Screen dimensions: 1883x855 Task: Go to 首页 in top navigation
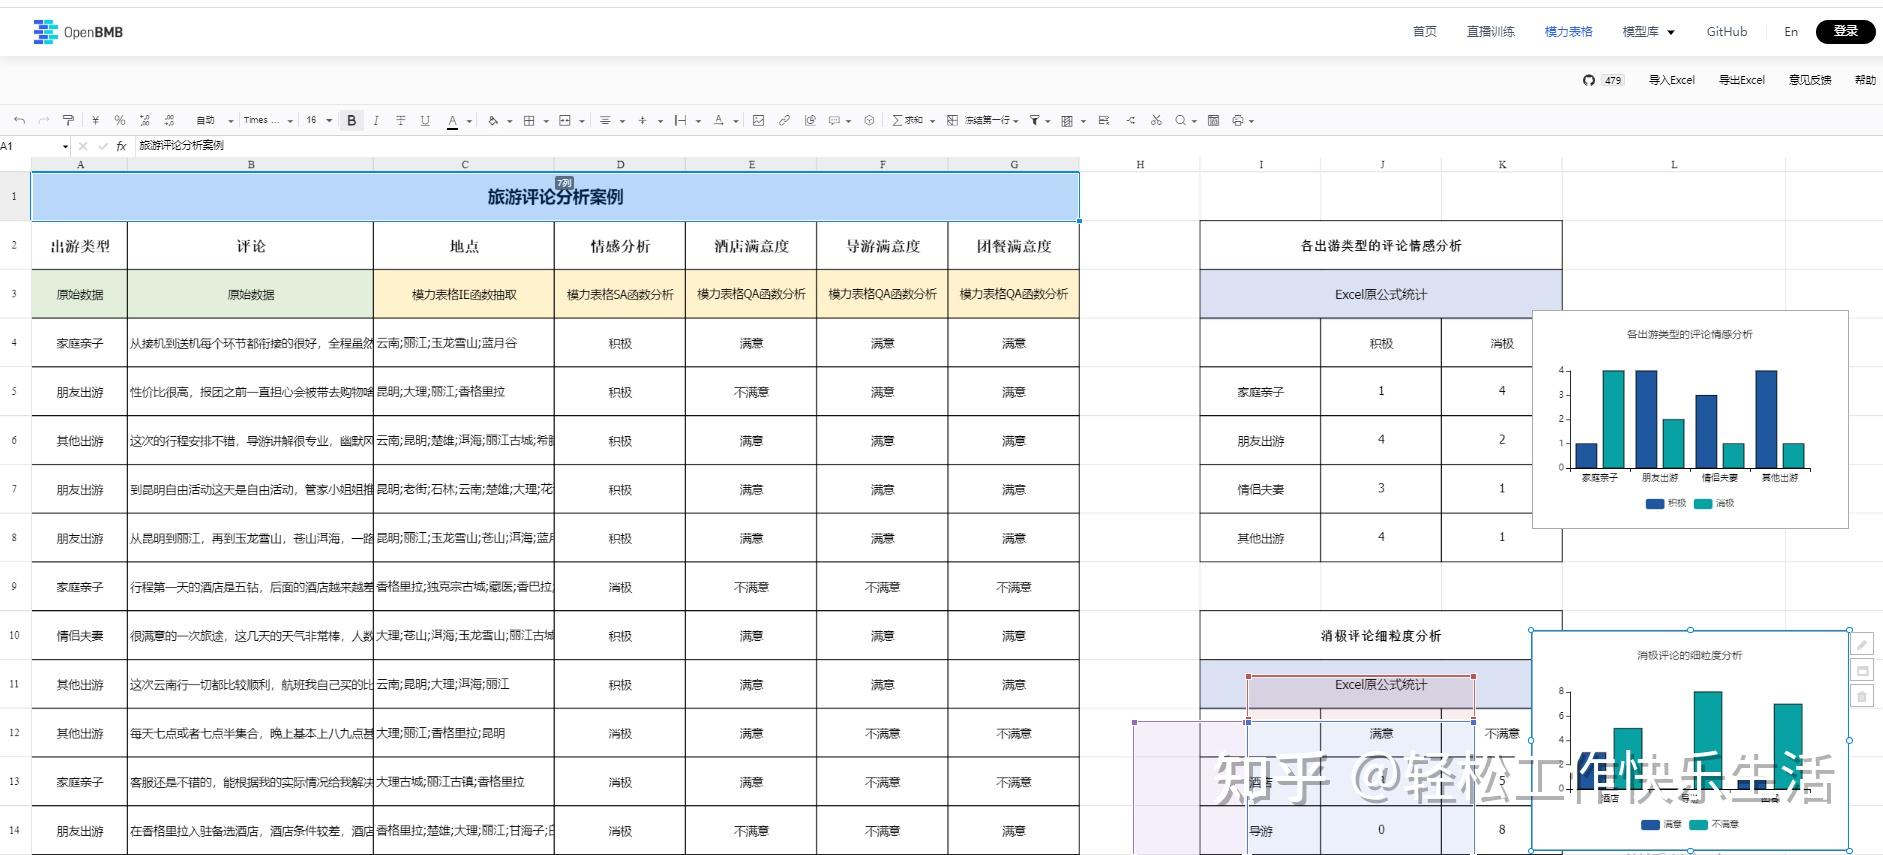[1425, 32]
